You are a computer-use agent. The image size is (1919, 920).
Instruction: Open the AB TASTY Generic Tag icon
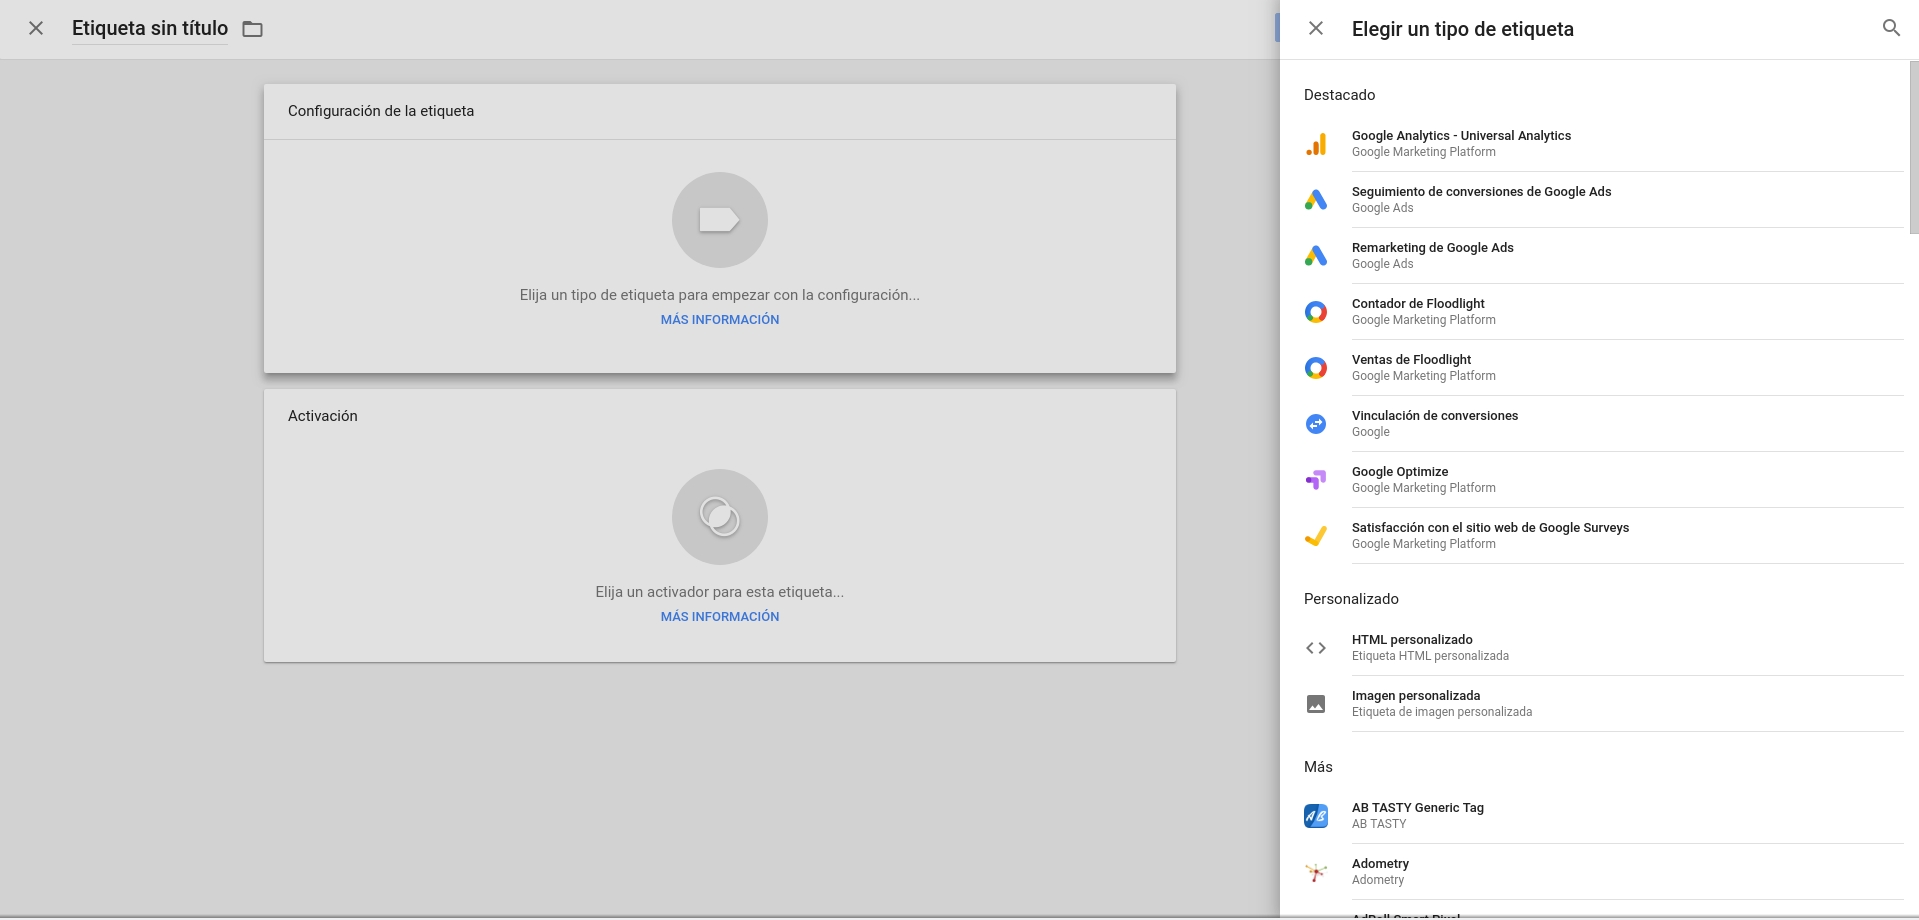click(x=1316, y=816)
